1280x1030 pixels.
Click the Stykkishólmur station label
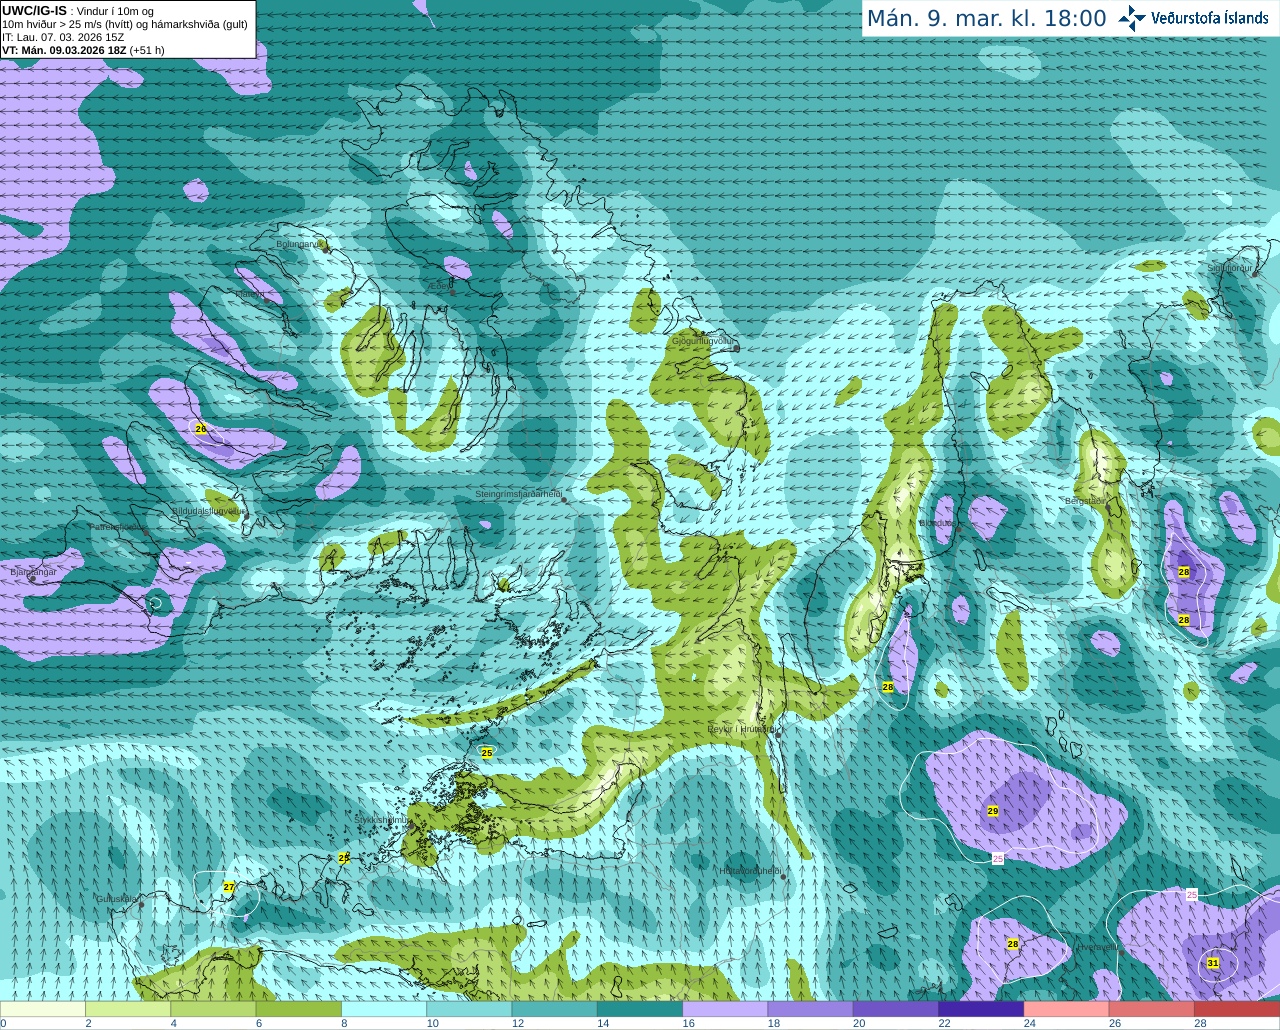[x=382, y=819]
